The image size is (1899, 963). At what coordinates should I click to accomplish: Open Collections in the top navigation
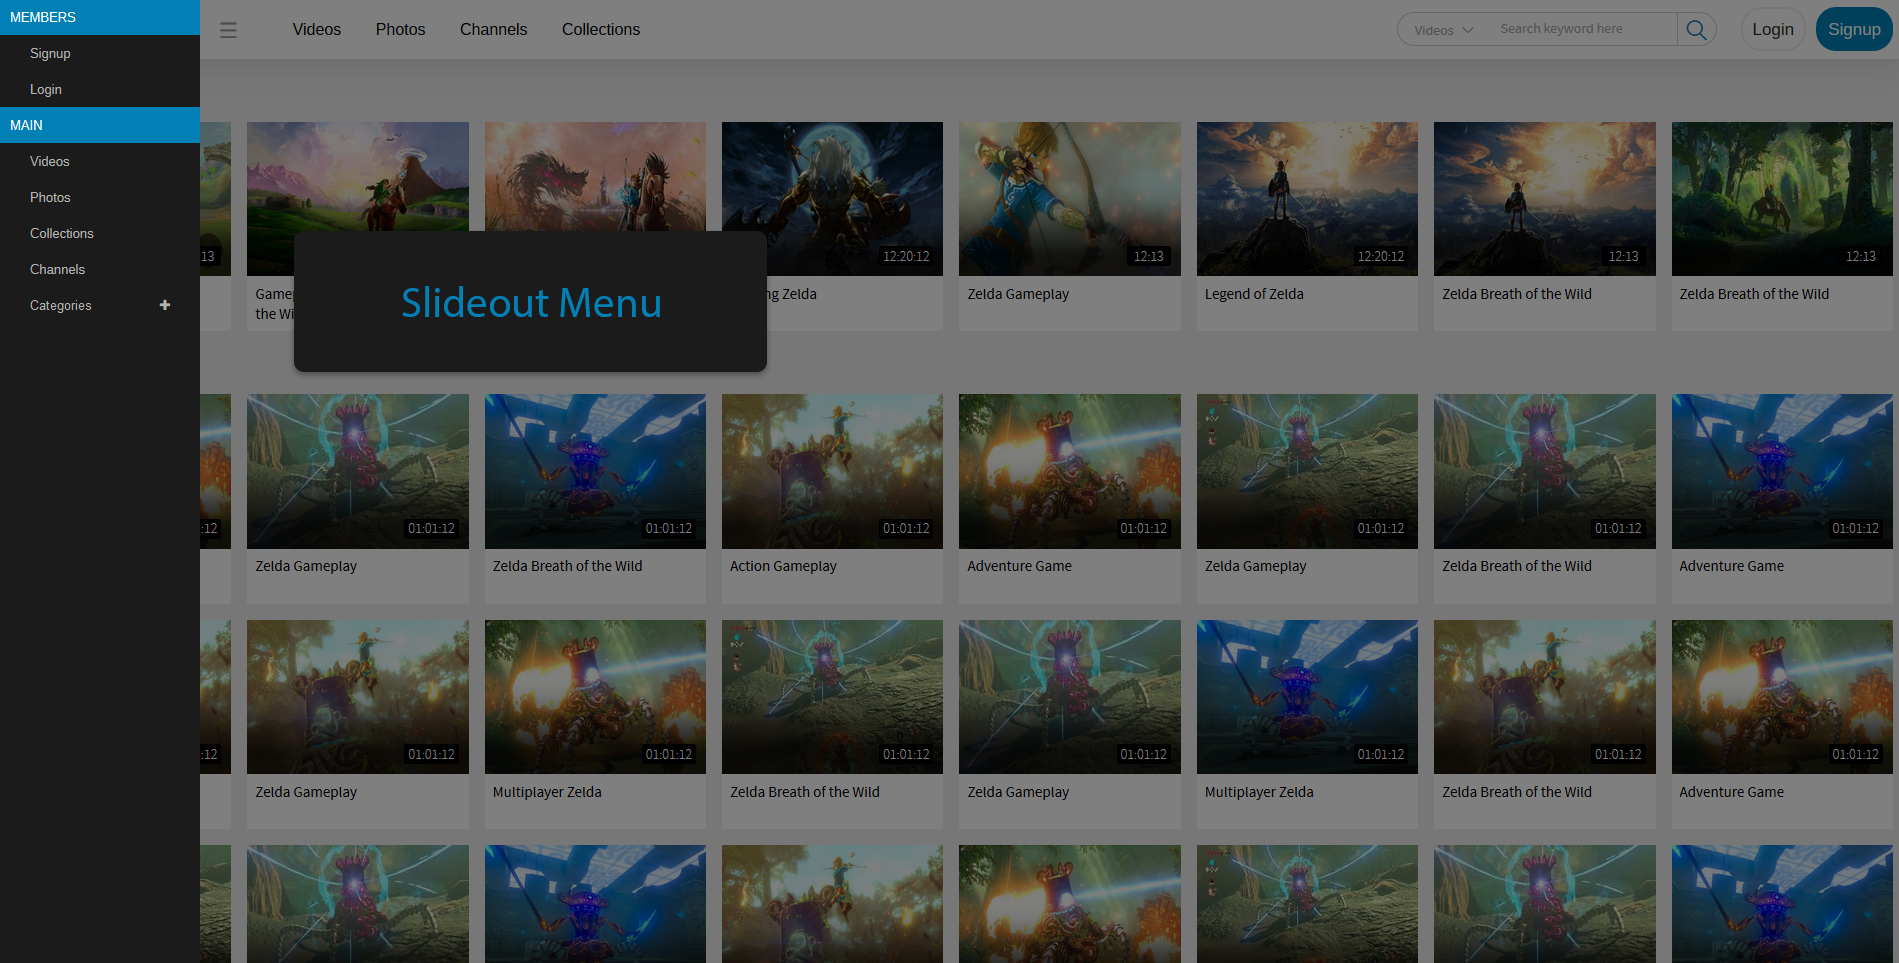click(600, 29)
